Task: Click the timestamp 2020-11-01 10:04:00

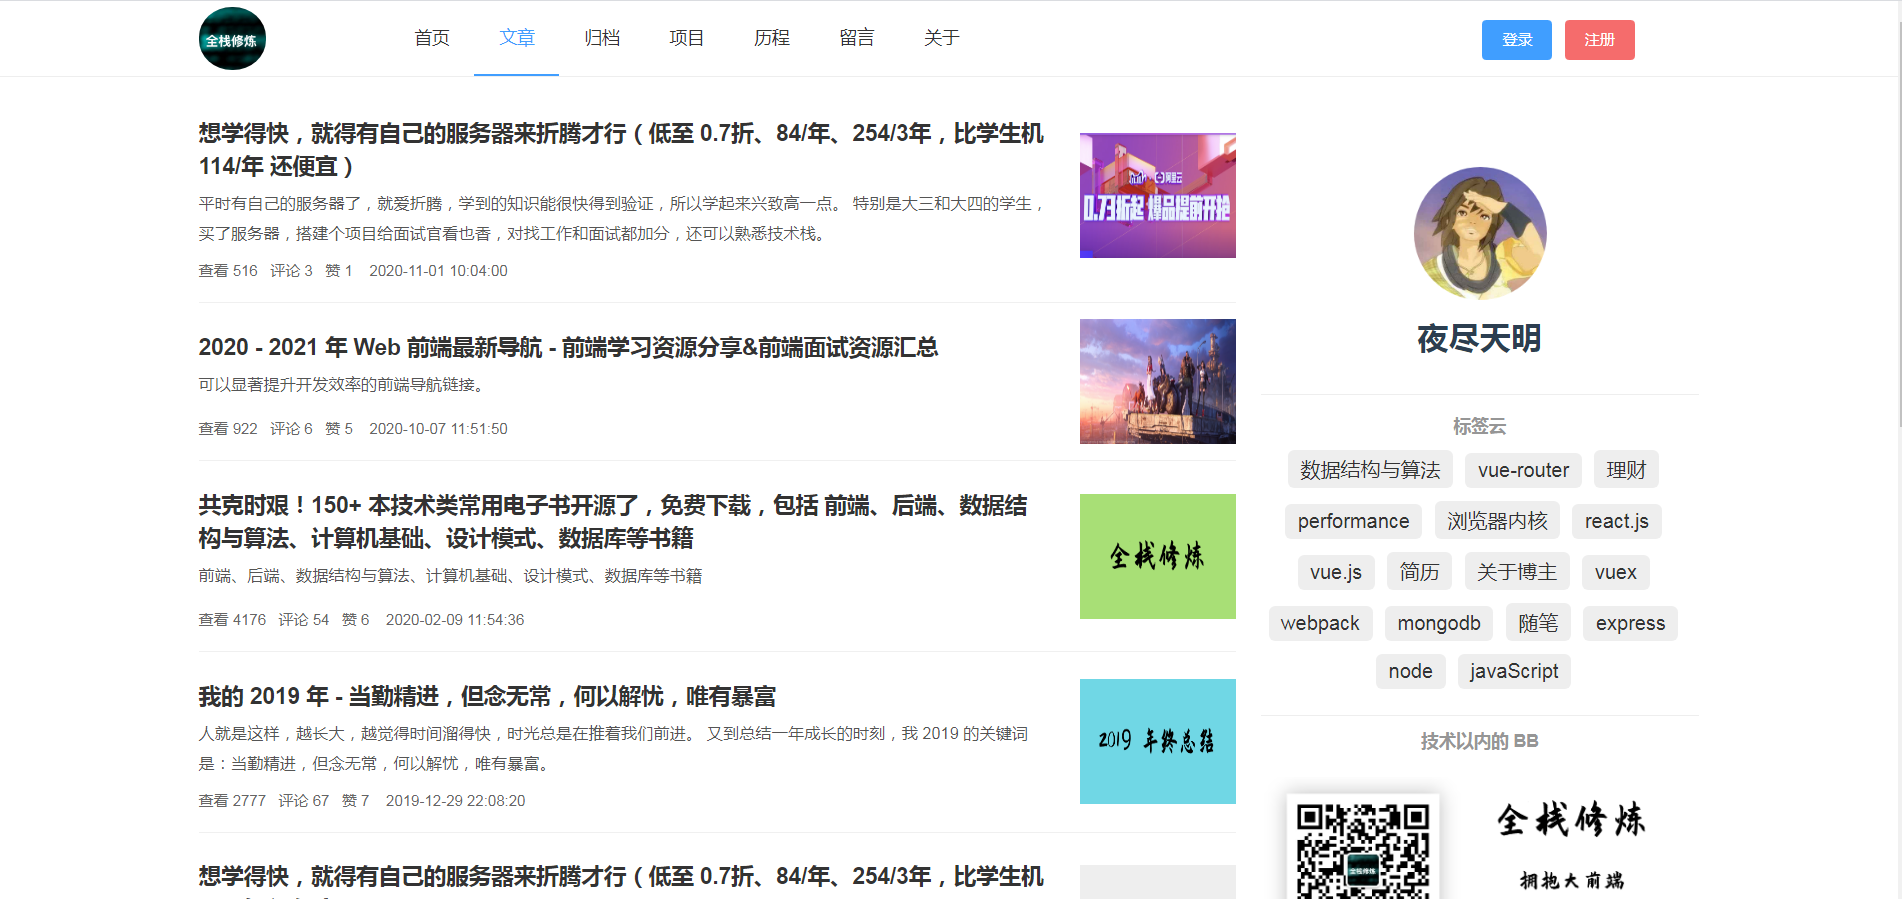Action: (438, 271)
